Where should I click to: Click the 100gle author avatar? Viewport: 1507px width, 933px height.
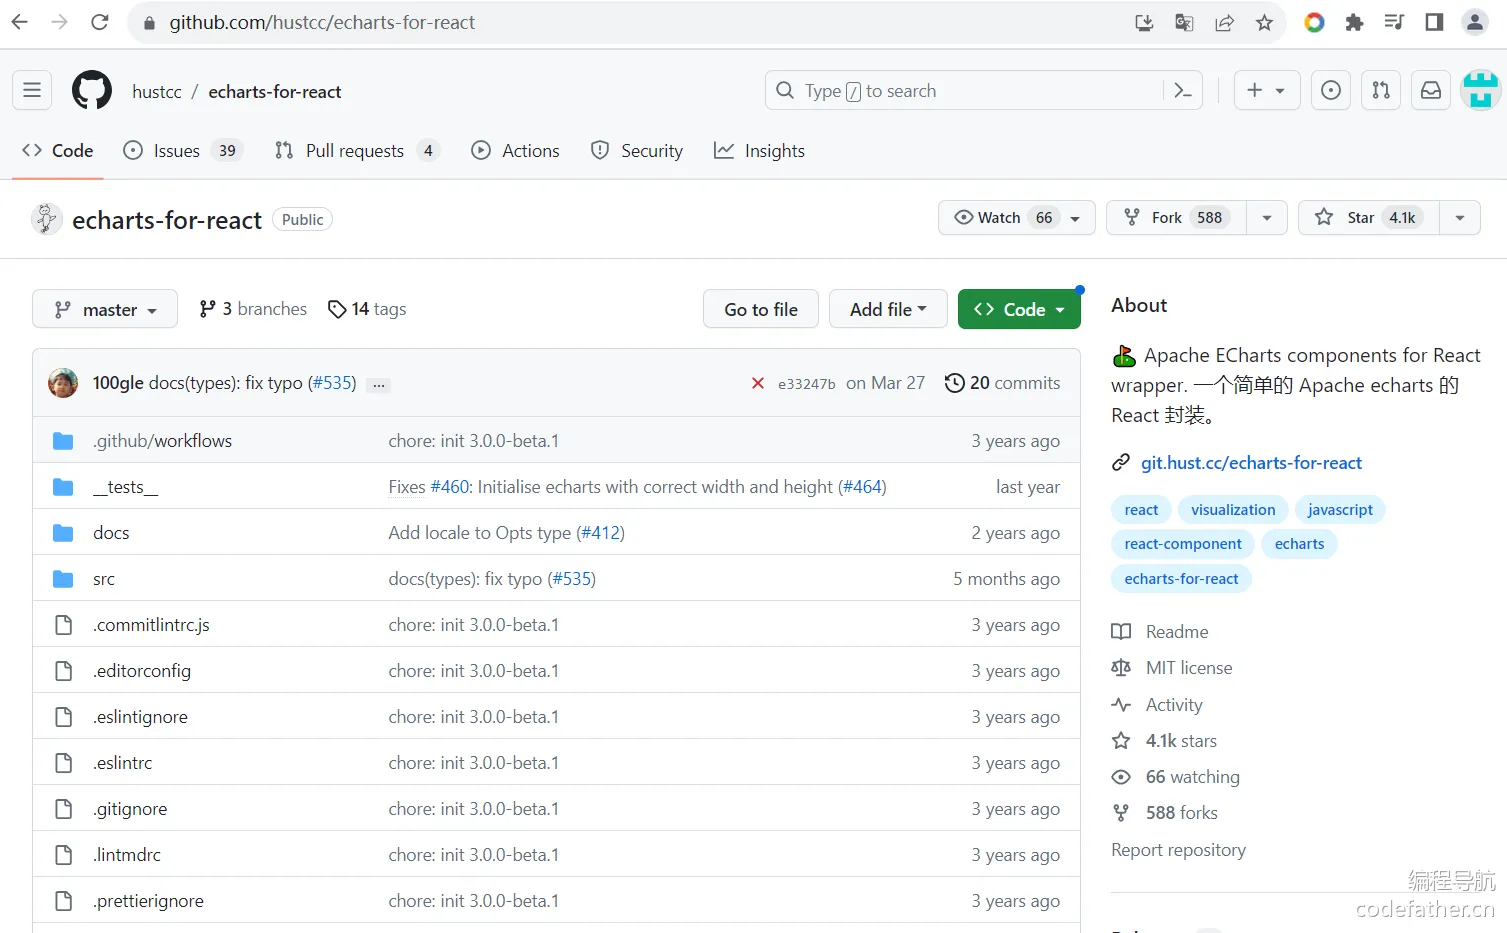(x=63, y=383)
